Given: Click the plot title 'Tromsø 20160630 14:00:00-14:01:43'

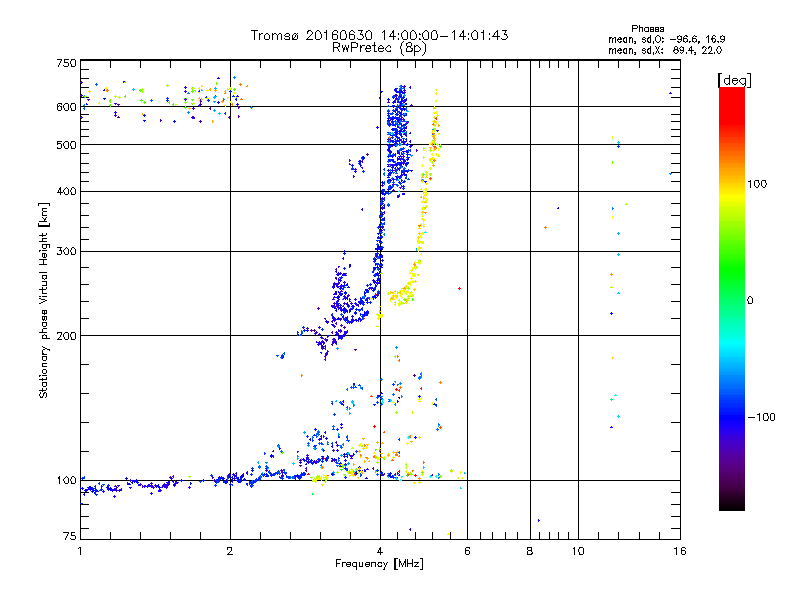Looking at the screenshot, I should point(379,35).
